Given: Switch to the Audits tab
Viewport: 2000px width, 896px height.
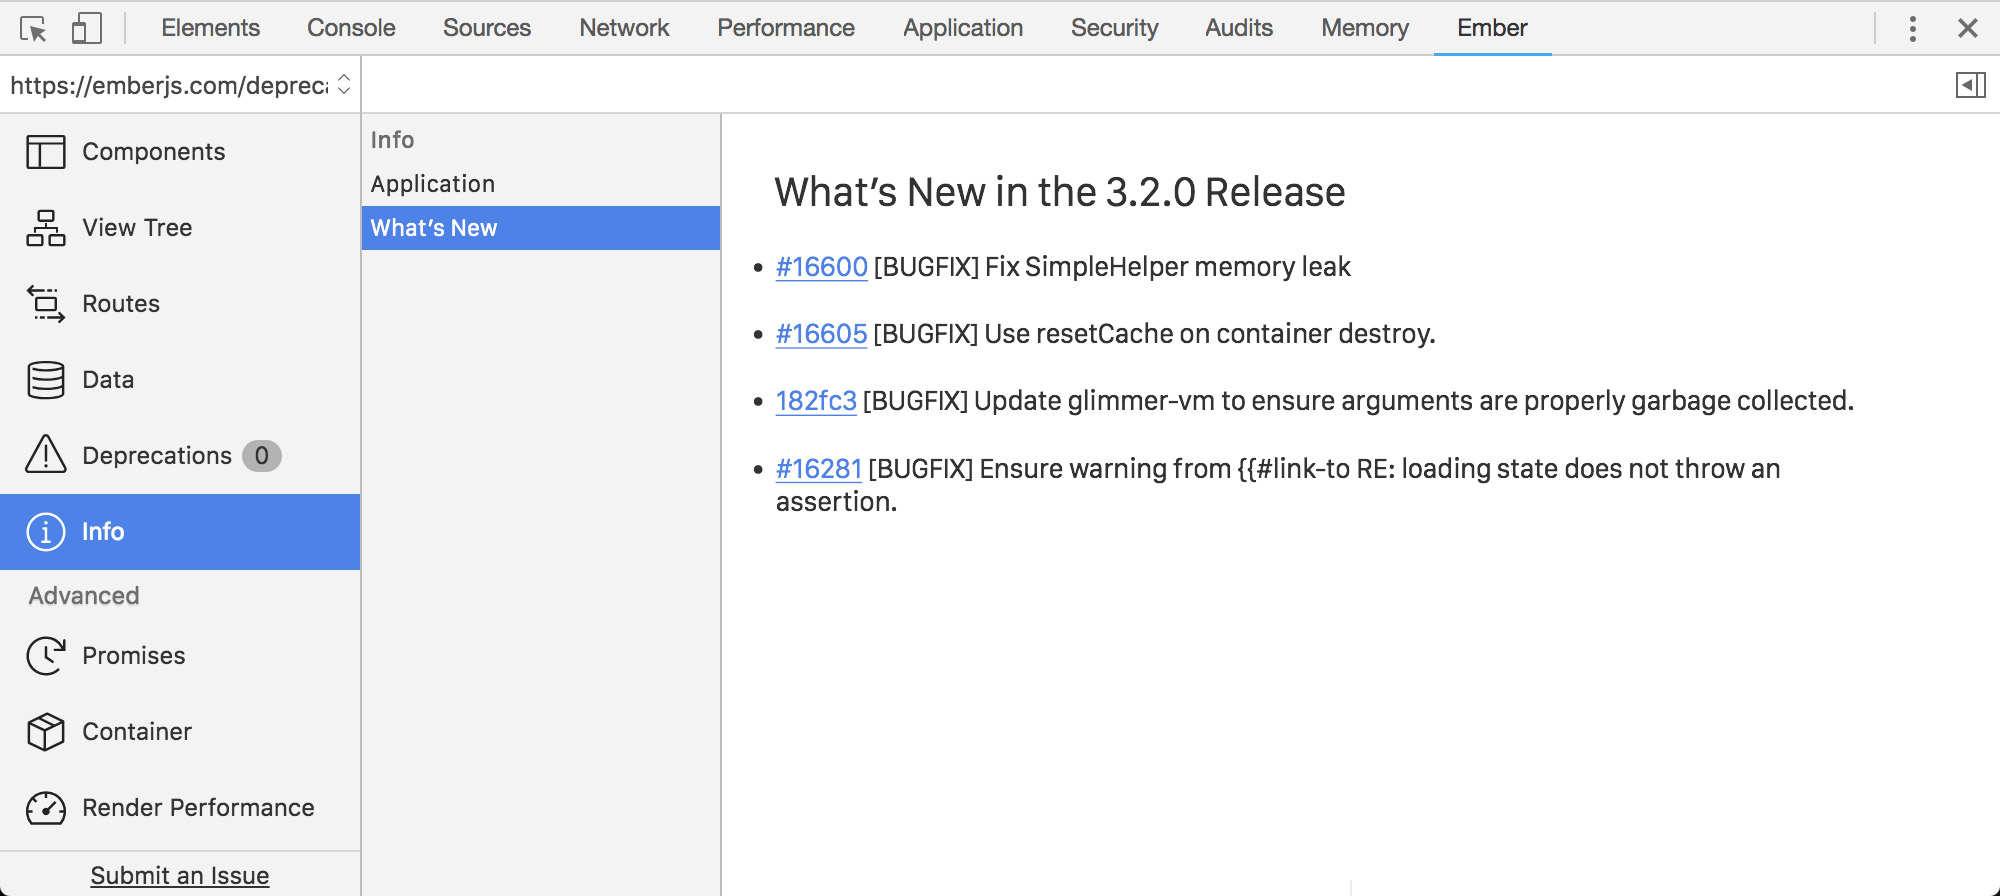Looking at the screenshot, I should pos(1239,28).
